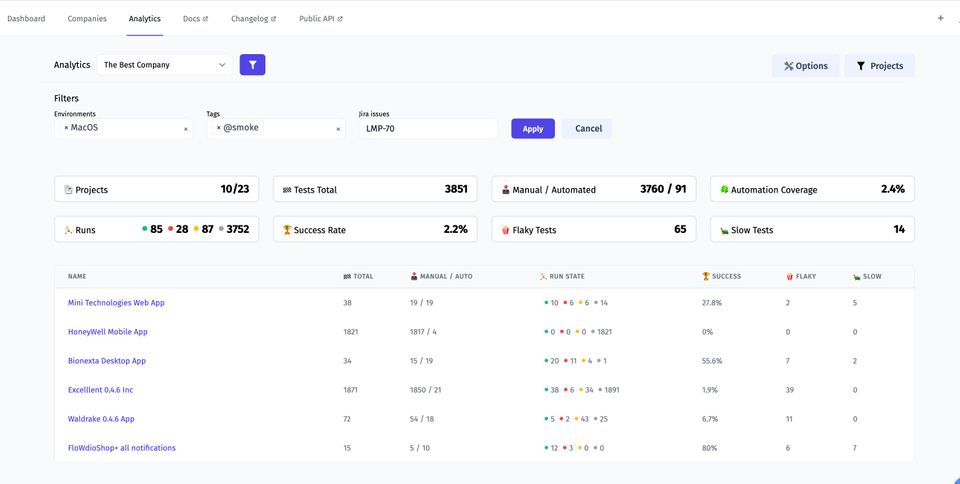Remove the @smoke tag chip
The width and height of the screenshot is (960, 484).
[219, 128]
